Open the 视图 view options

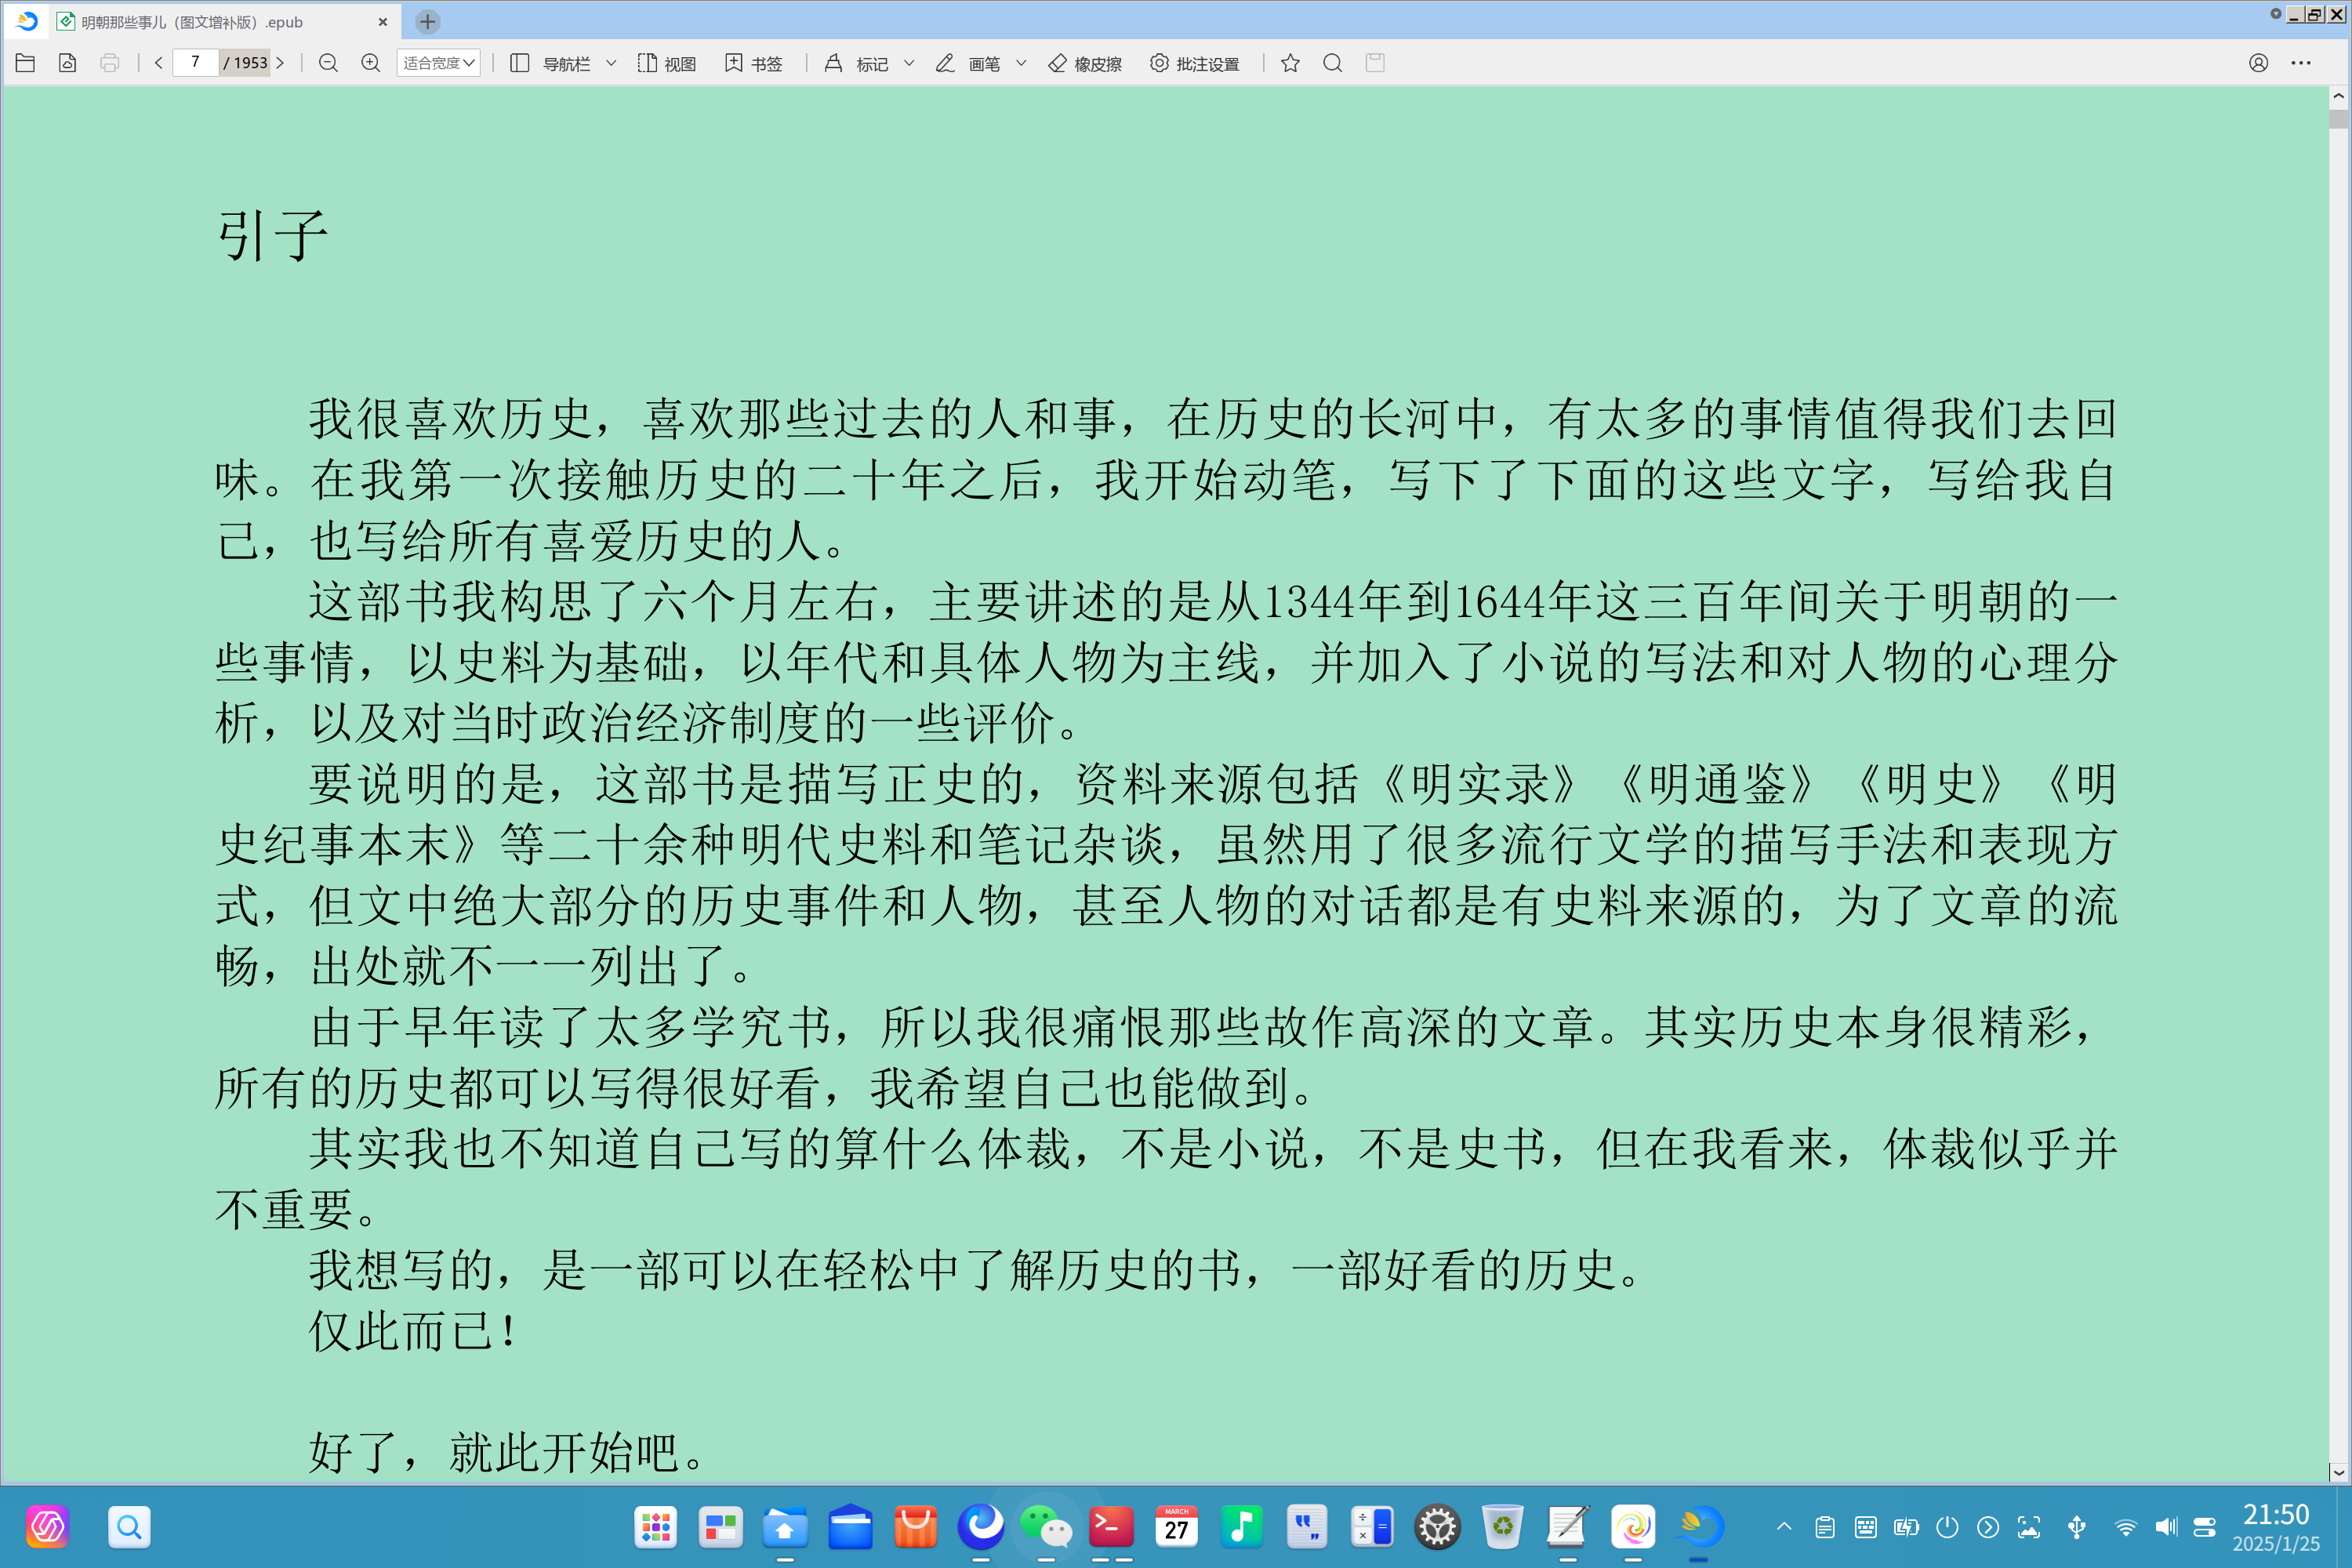pyautogui.click(x=667, y=63)
